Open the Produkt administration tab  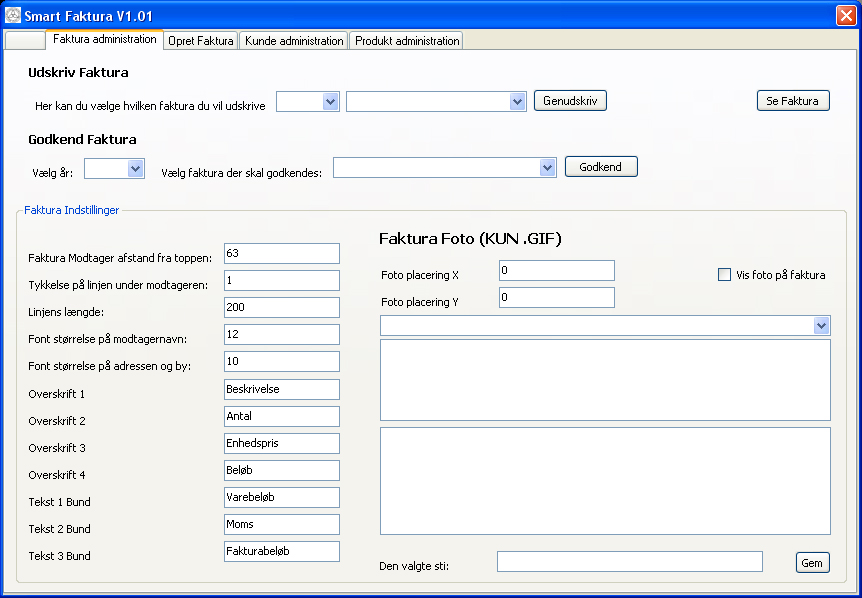point(407,41)
